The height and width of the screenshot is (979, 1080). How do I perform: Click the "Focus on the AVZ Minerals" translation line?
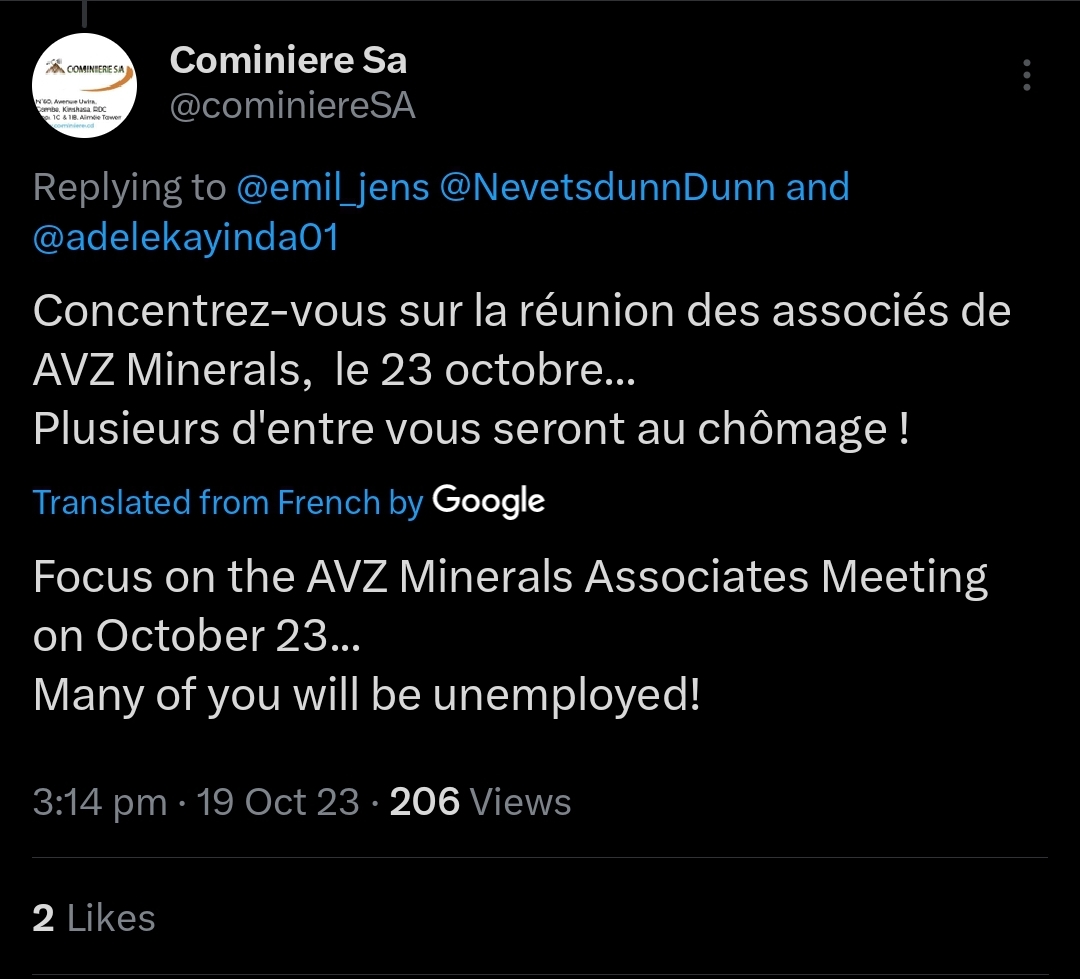(510, 577)
